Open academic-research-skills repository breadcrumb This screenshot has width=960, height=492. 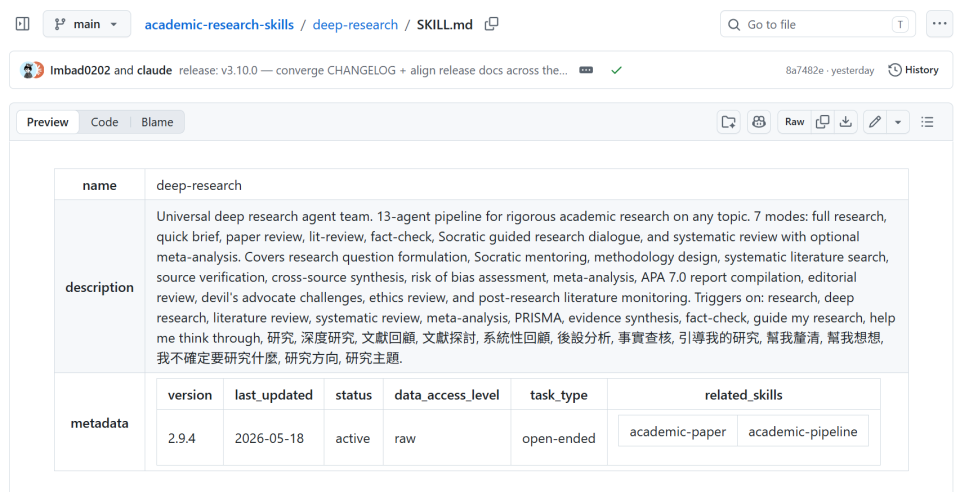click(219, 24)
